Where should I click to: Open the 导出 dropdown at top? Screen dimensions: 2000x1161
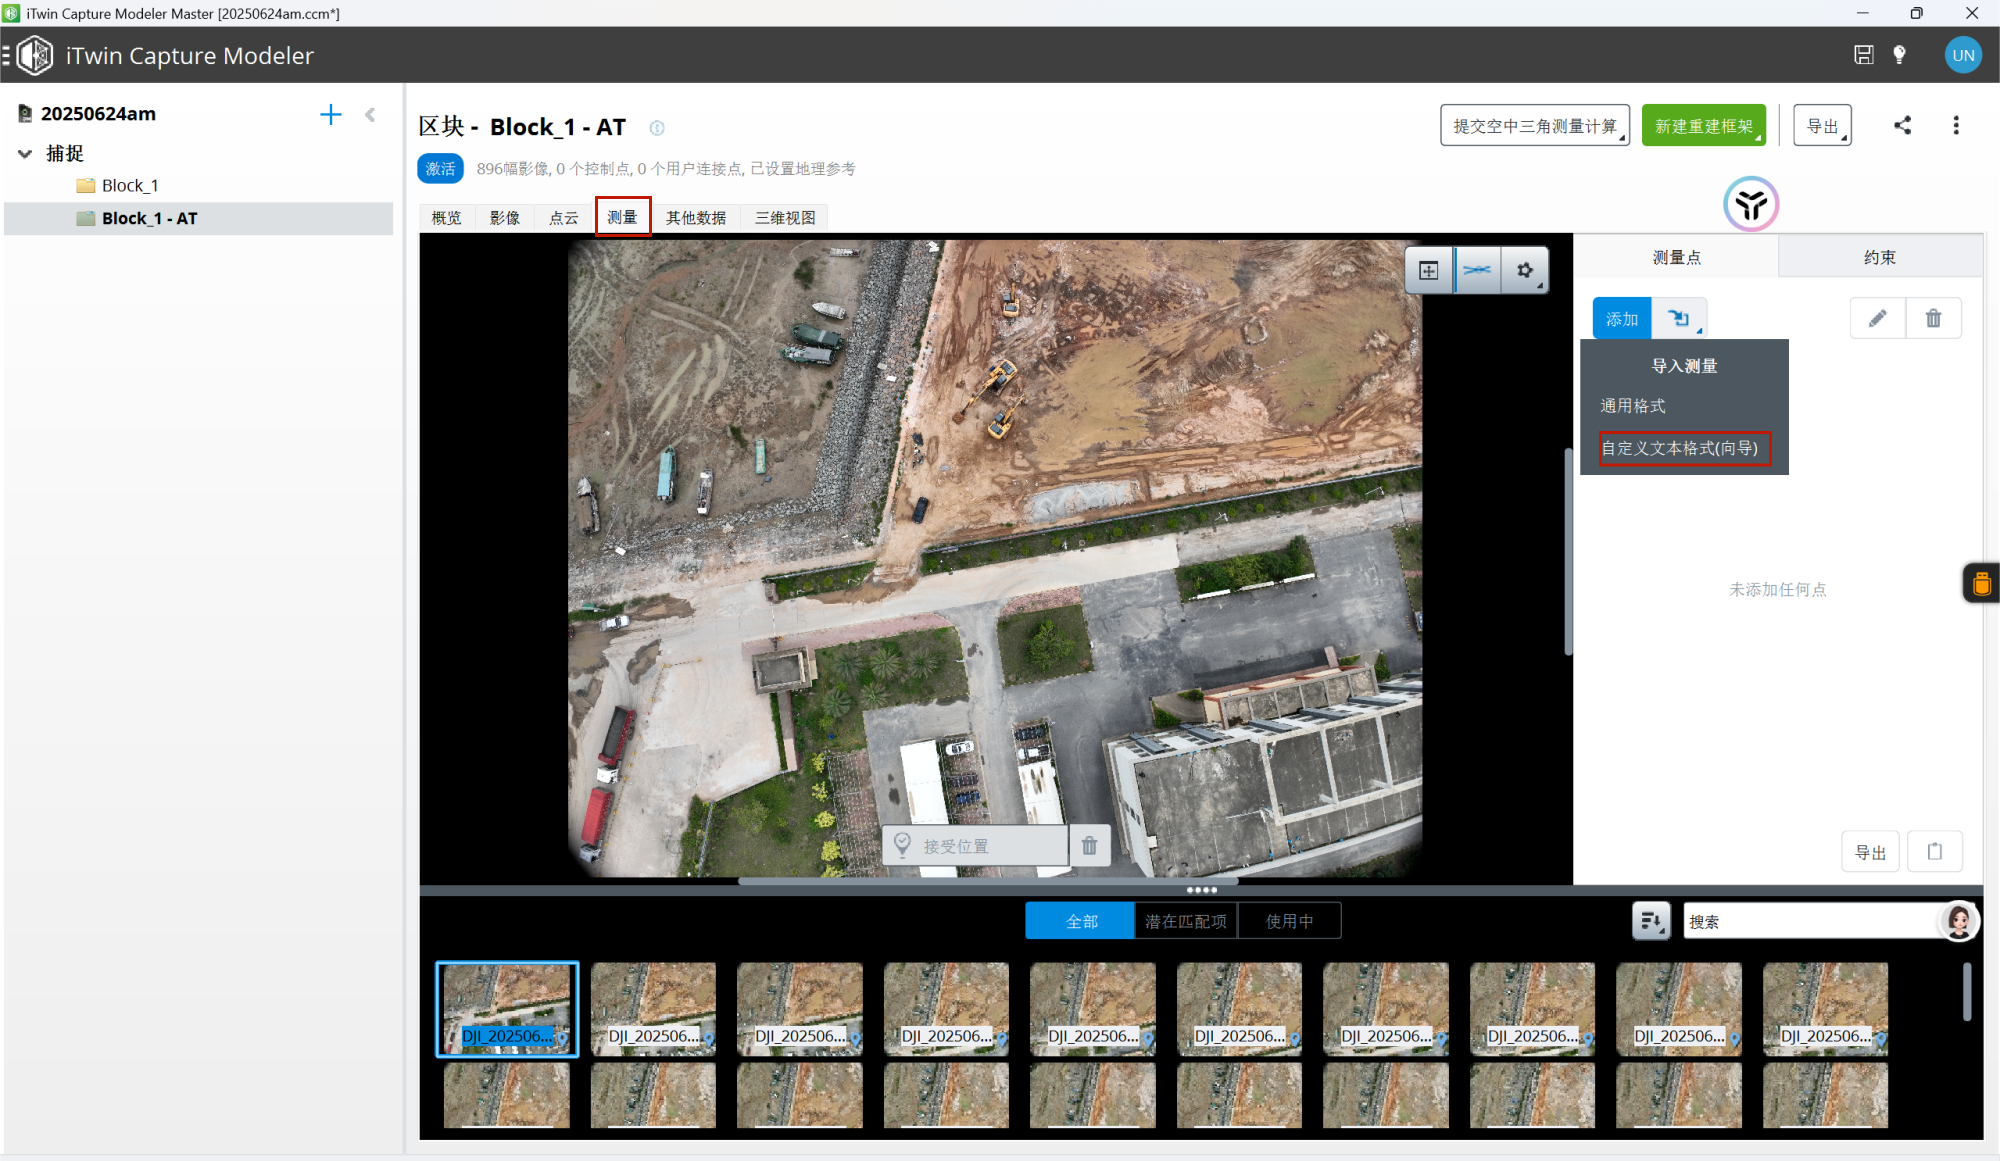[1822, 126]
